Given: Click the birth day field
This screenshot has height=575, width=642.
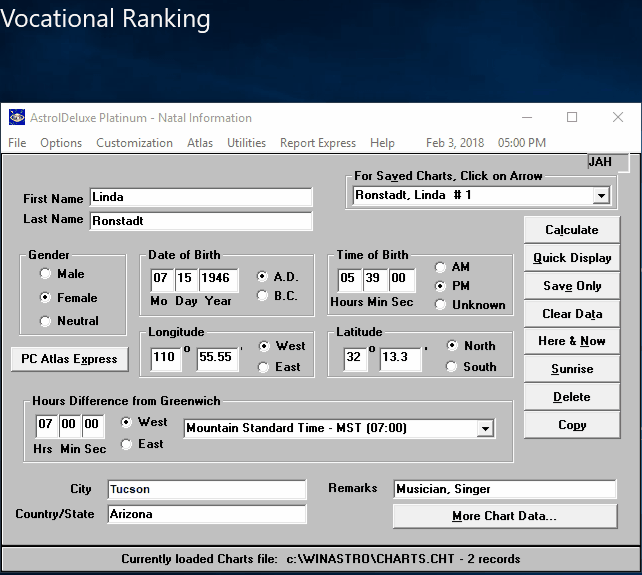Looking at the screenshot, I should tap(186, 280).
